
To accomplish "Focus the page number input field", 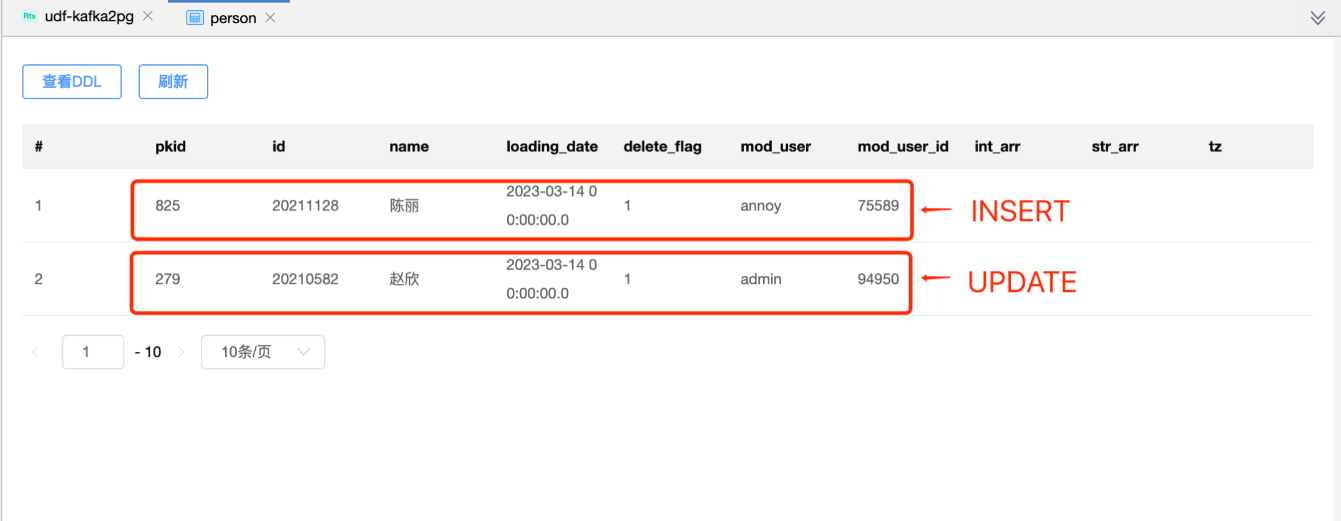I will [92, 352].
